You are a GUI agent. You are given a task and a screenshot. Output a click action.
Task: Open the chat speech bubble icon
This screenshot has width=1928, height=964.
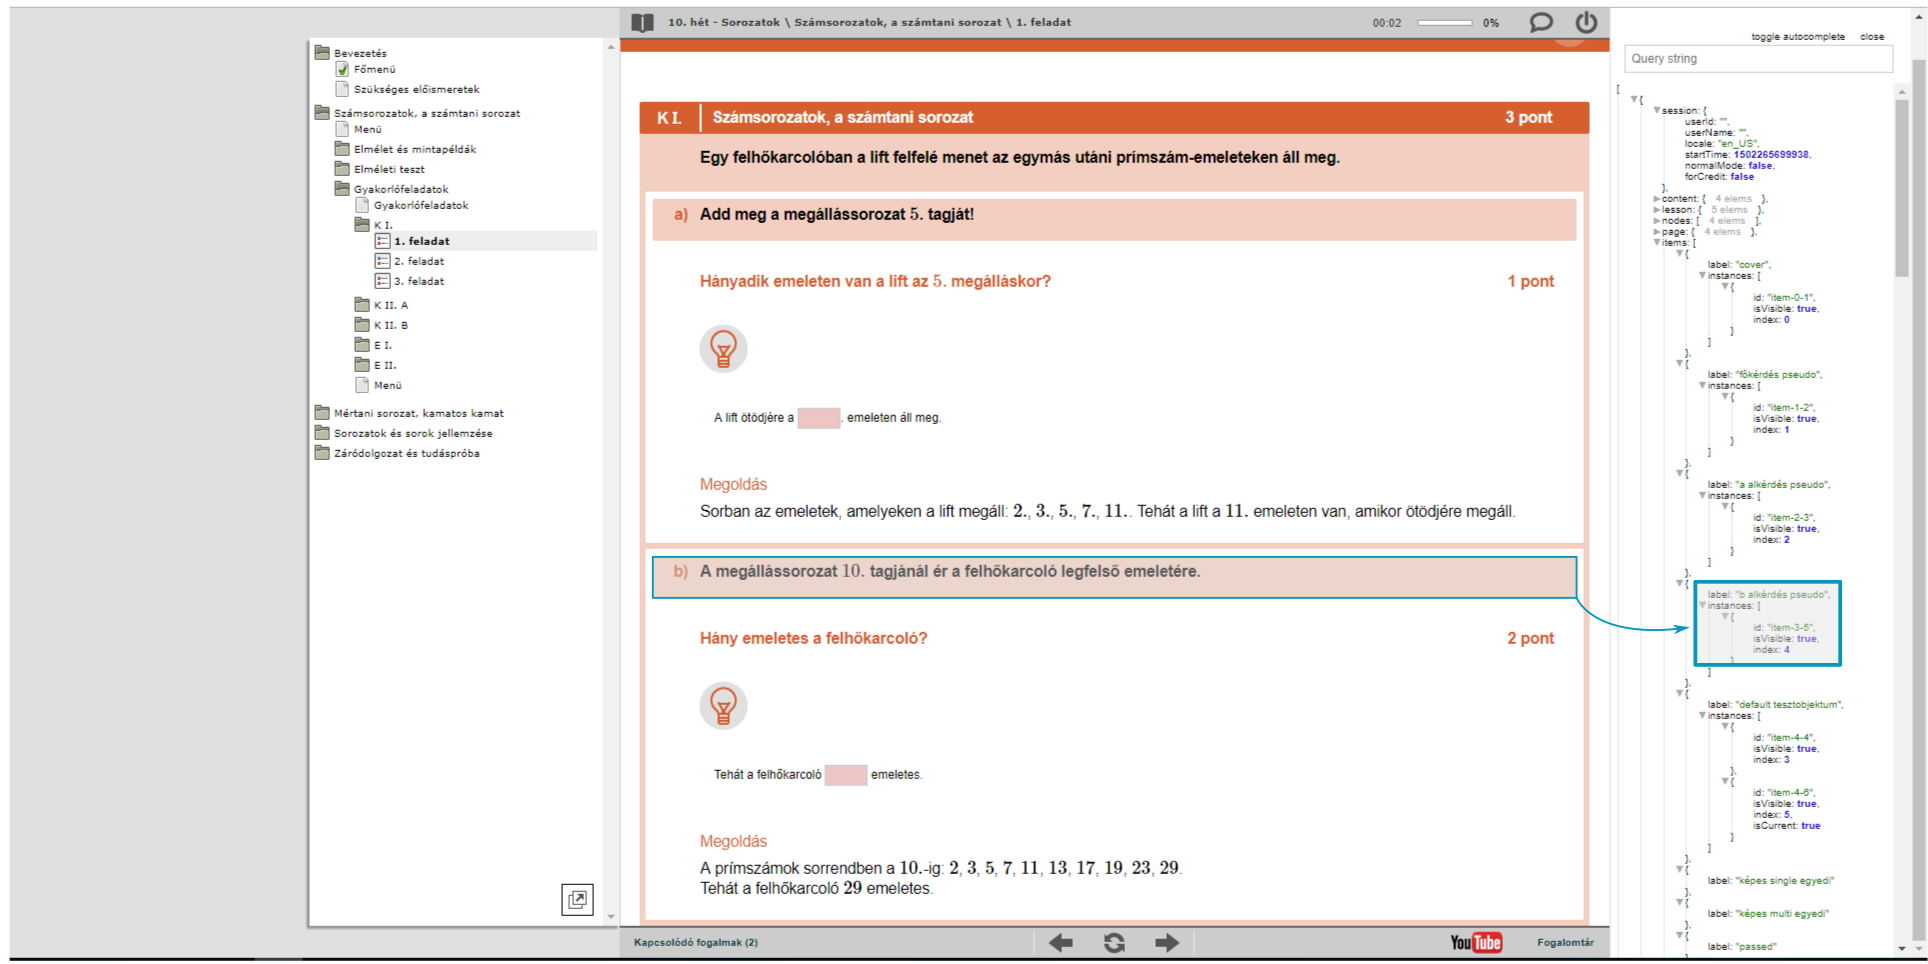[1541, 22]
